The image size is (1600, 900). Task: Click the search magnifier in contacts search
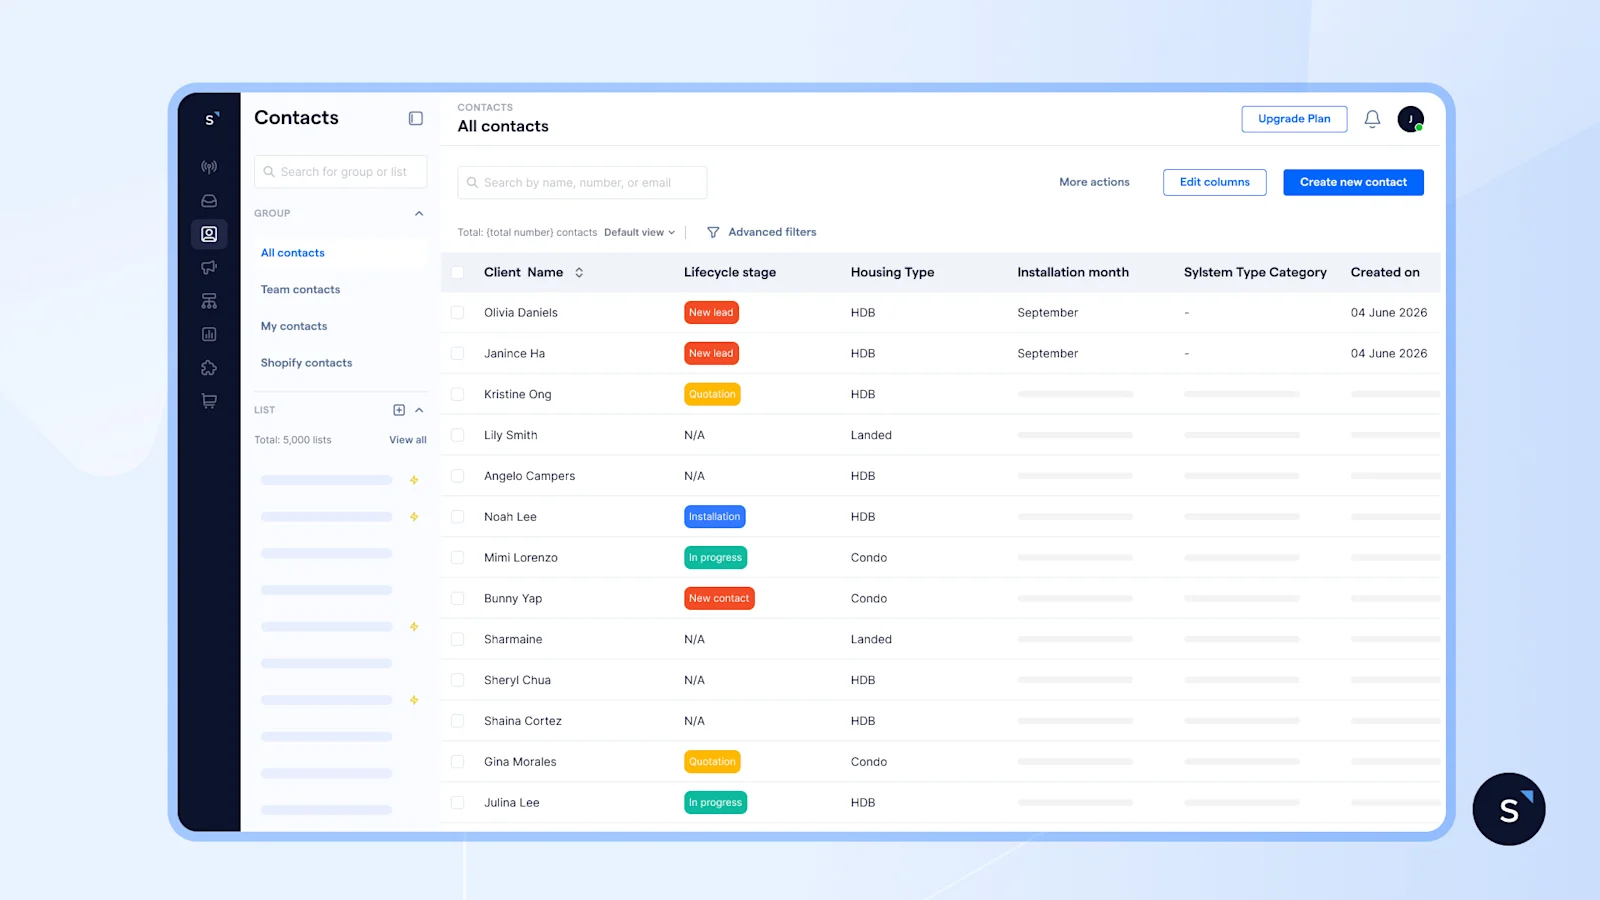pos(472,183)
